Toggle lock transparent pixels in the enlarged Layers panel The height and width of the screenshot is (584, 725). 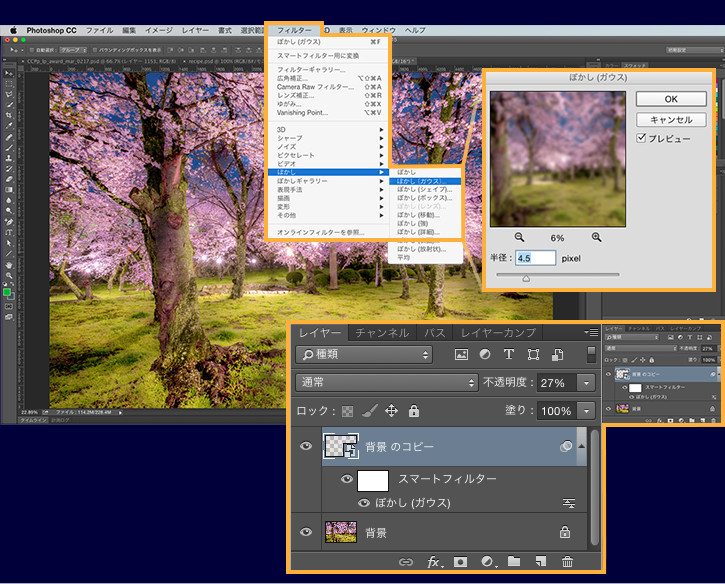[x=347, y=411]
